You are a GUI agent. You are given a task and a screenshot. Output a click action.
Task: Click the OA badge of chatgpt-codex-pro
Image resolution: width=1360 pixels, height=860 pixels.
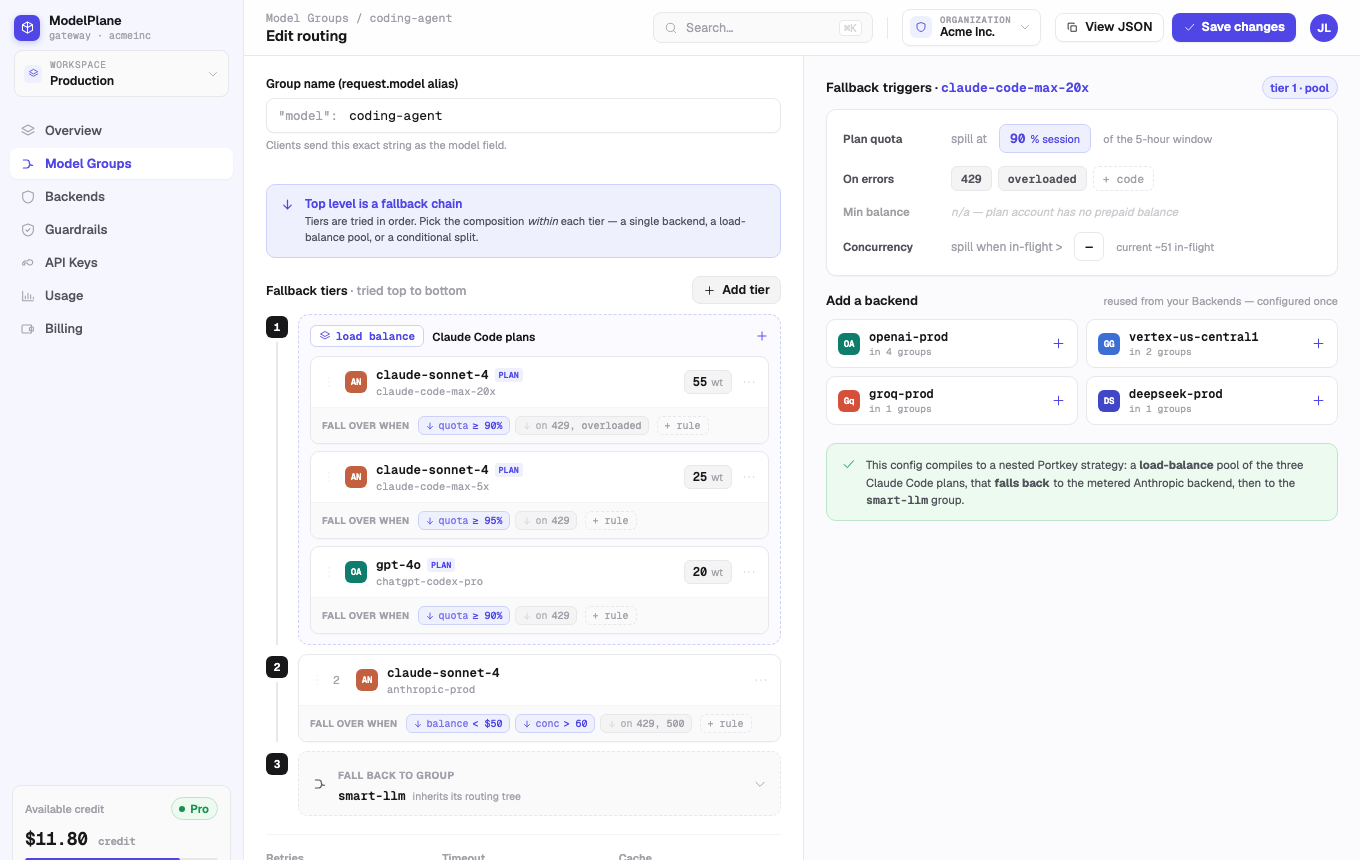point(356,571)
